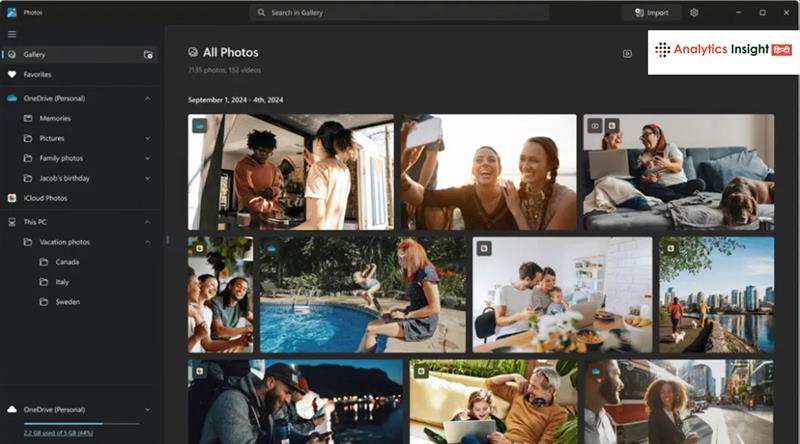Click the folder icon beside Canada
The height and width of the screenshot is (444, 800).
pyautogui.click(x=44, y=262)
